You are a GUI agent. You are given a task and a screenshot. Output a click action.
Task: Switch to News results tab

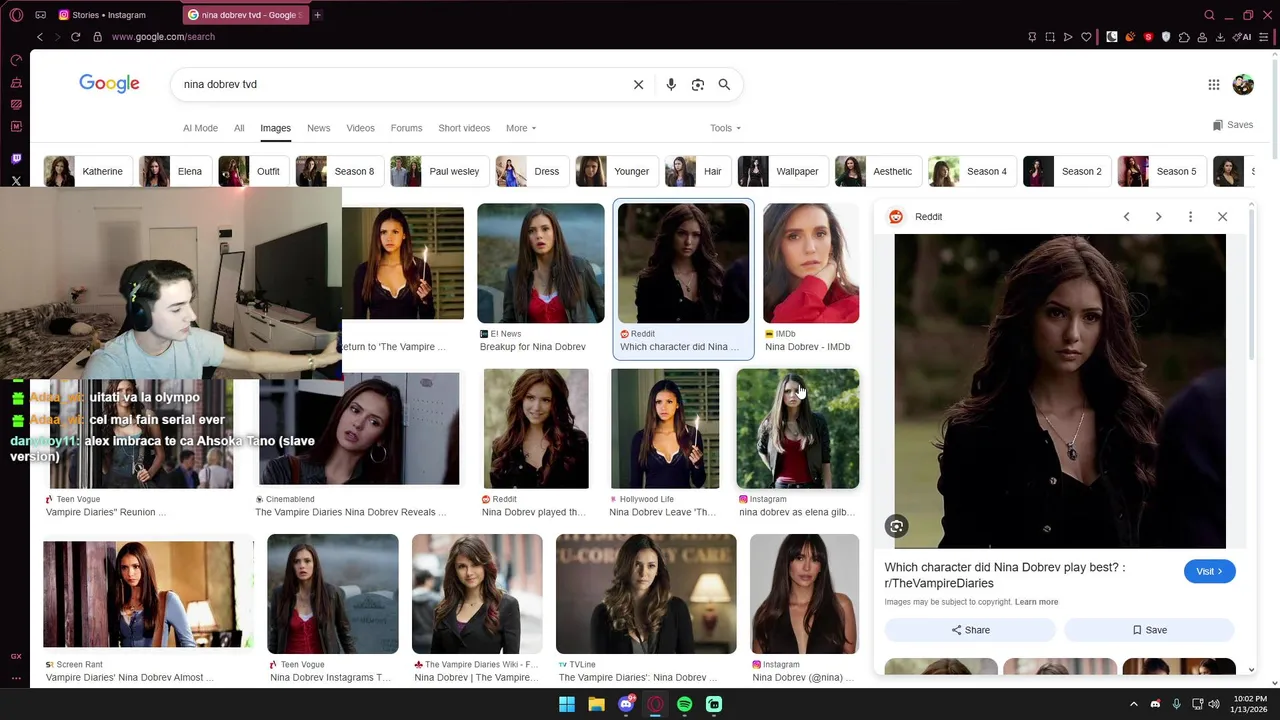[318, 128]
